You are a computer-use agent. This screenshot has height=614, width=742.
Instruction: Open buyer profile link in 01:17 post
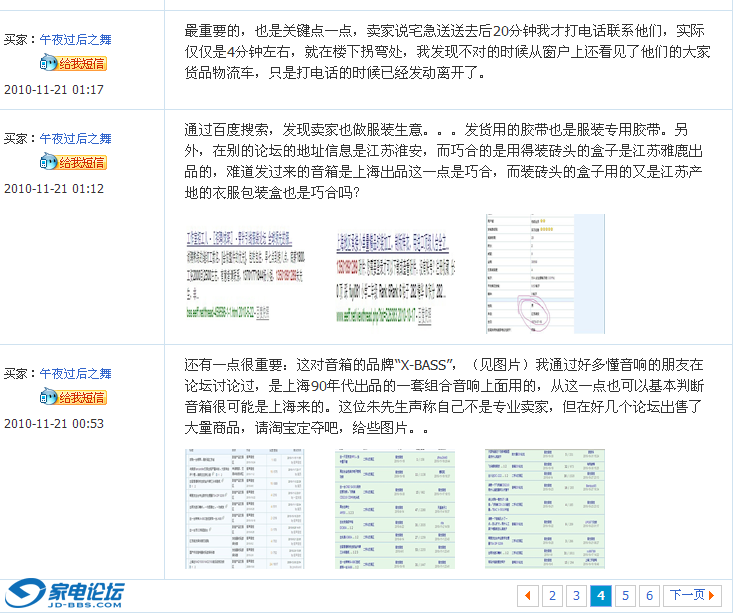coord(76,40)
